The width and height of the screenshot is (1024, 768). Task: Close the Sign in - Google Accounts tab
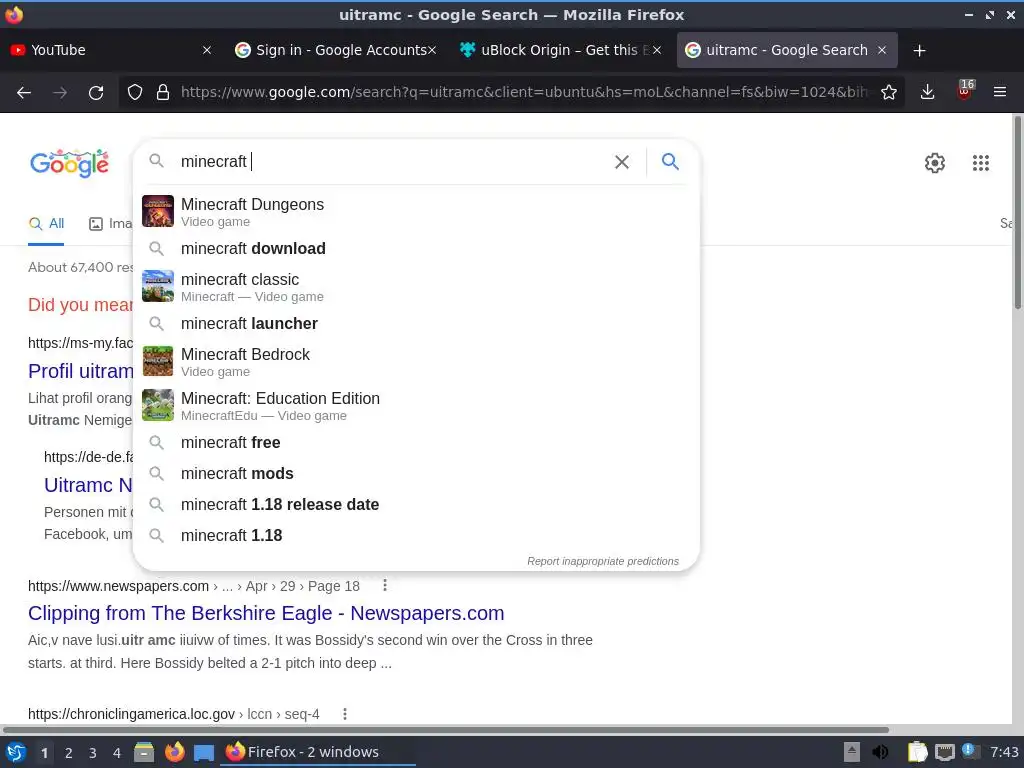click(432, 50)
